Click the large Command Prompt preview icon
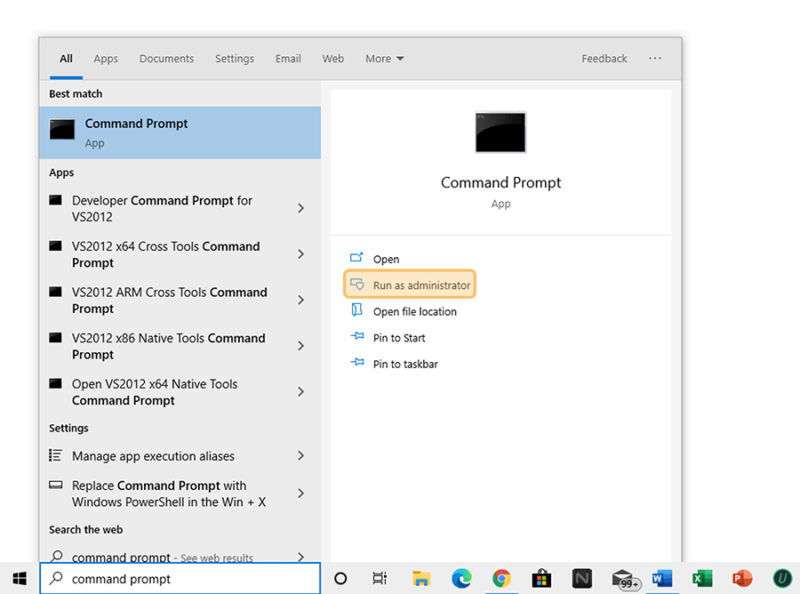 [500, 132]
